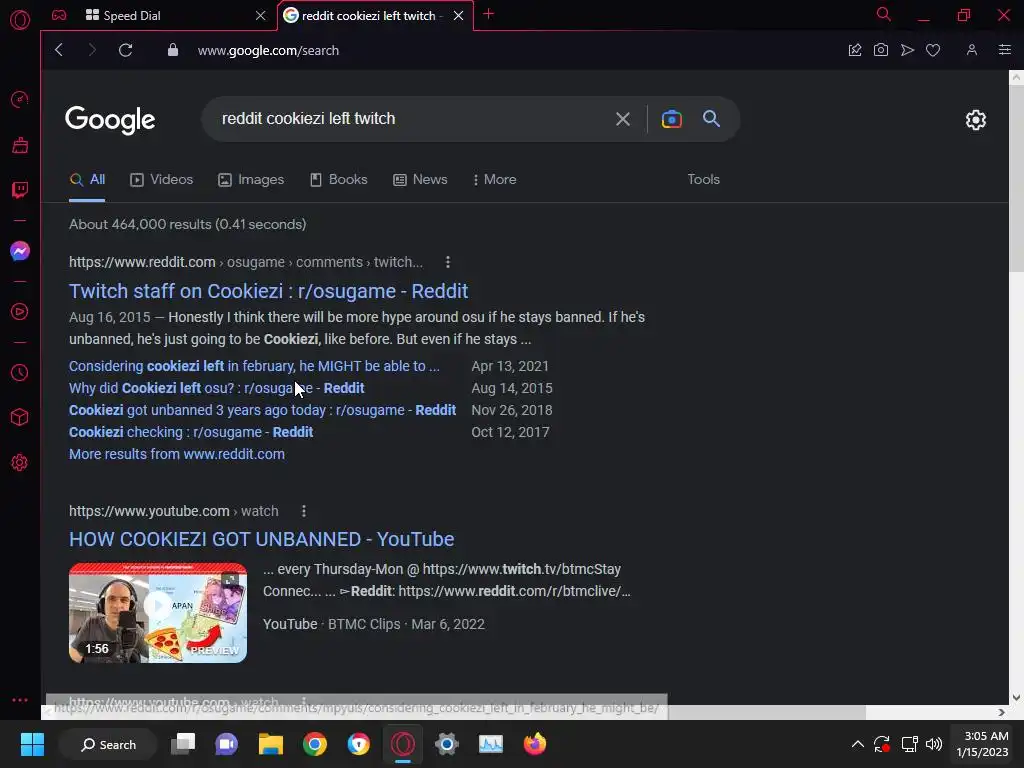Screen dimensions: 1024x768
Task: Switch to Videos results
Action: point(161,180)
